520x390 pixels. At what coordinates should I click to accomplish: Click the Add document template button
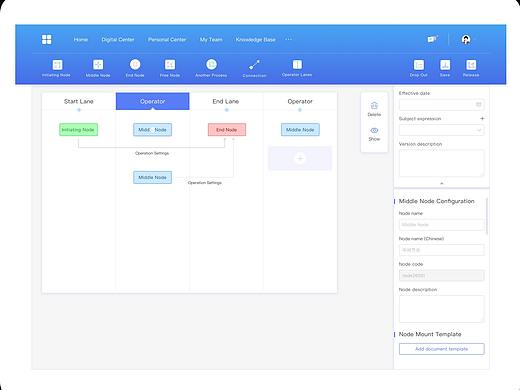click(441, 349)
